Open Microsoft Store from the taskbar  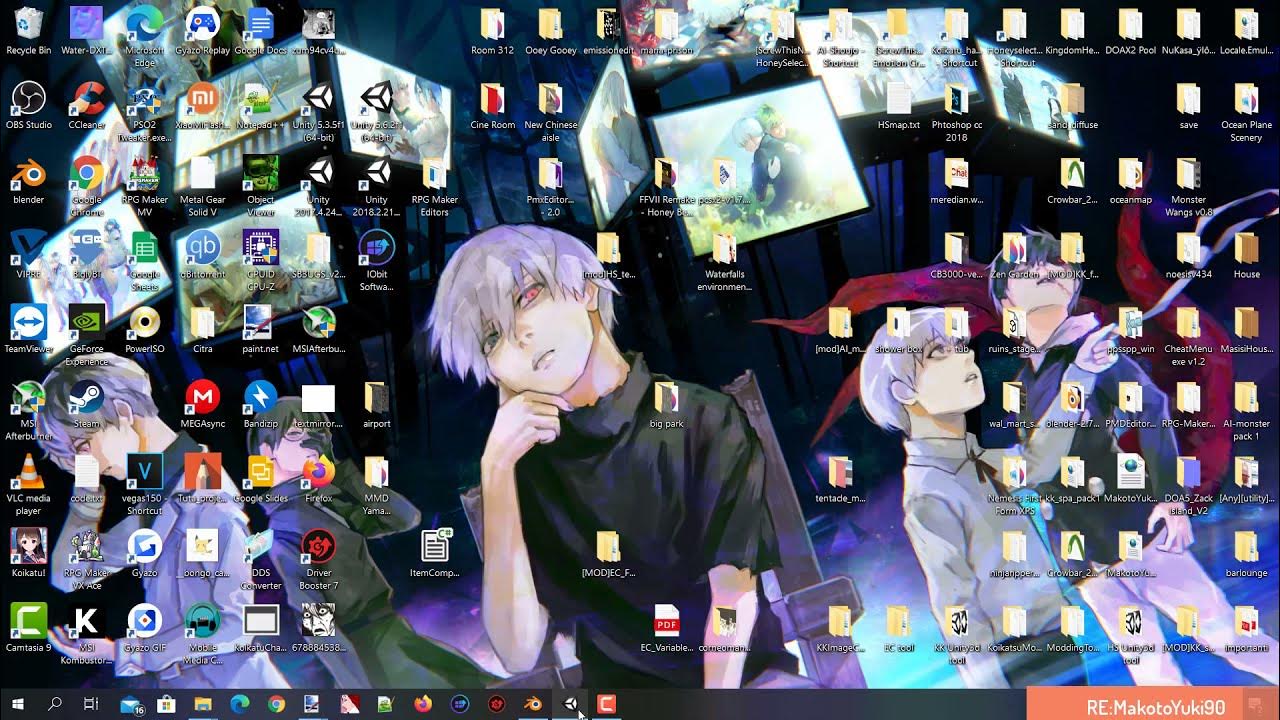pyautogui.click(x=166, y=704)
